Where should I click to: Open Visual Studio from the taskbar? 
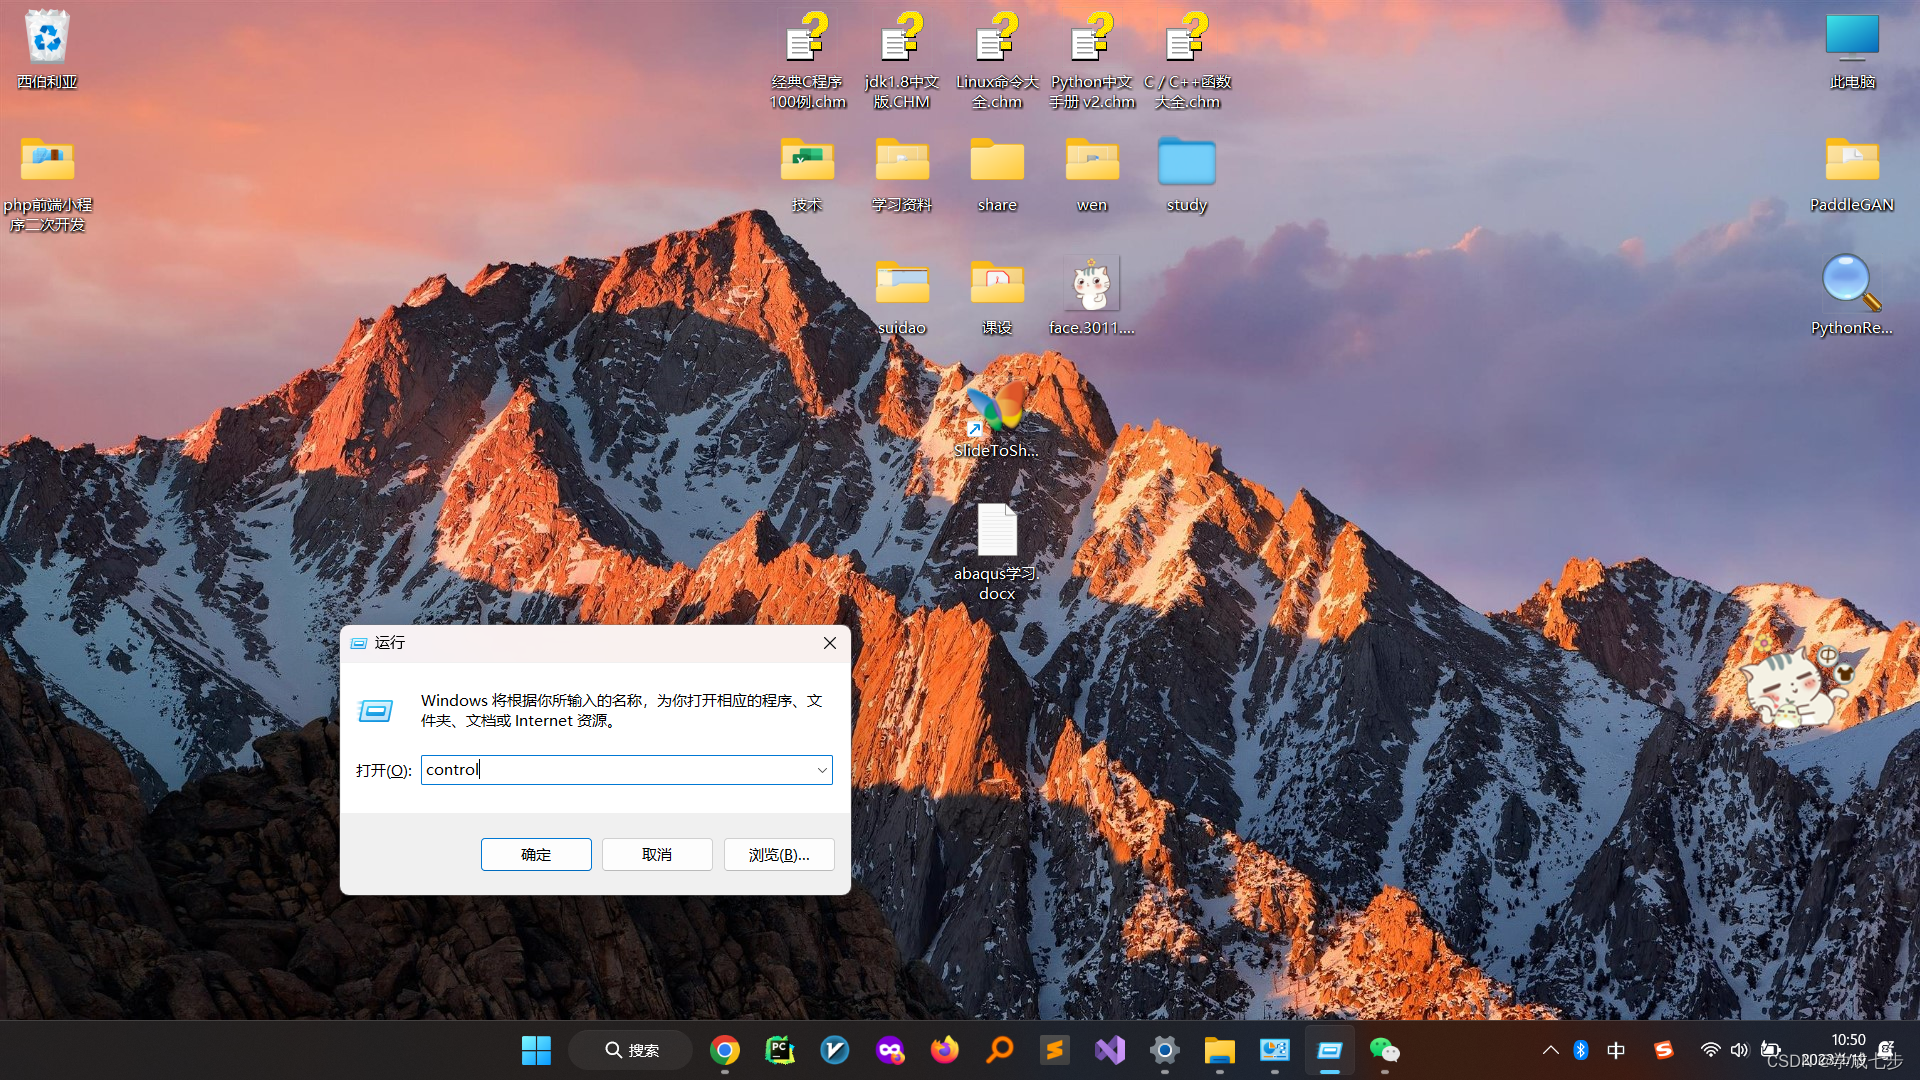pos(1110,1050)
